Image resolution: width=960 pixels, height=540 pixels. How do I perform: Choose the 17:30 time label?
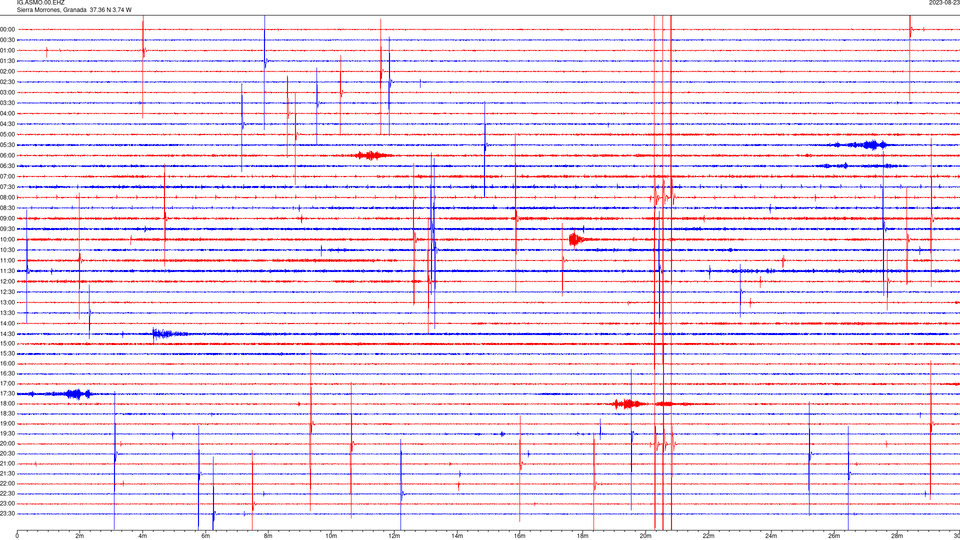click(x=8, y=394)
